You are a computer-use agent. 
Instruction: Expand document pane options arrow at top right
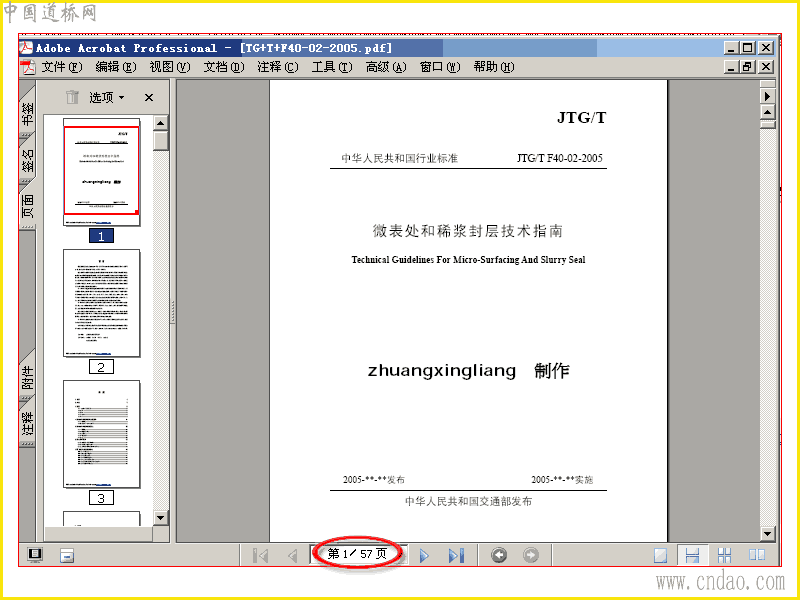click(x=767, y=96)
